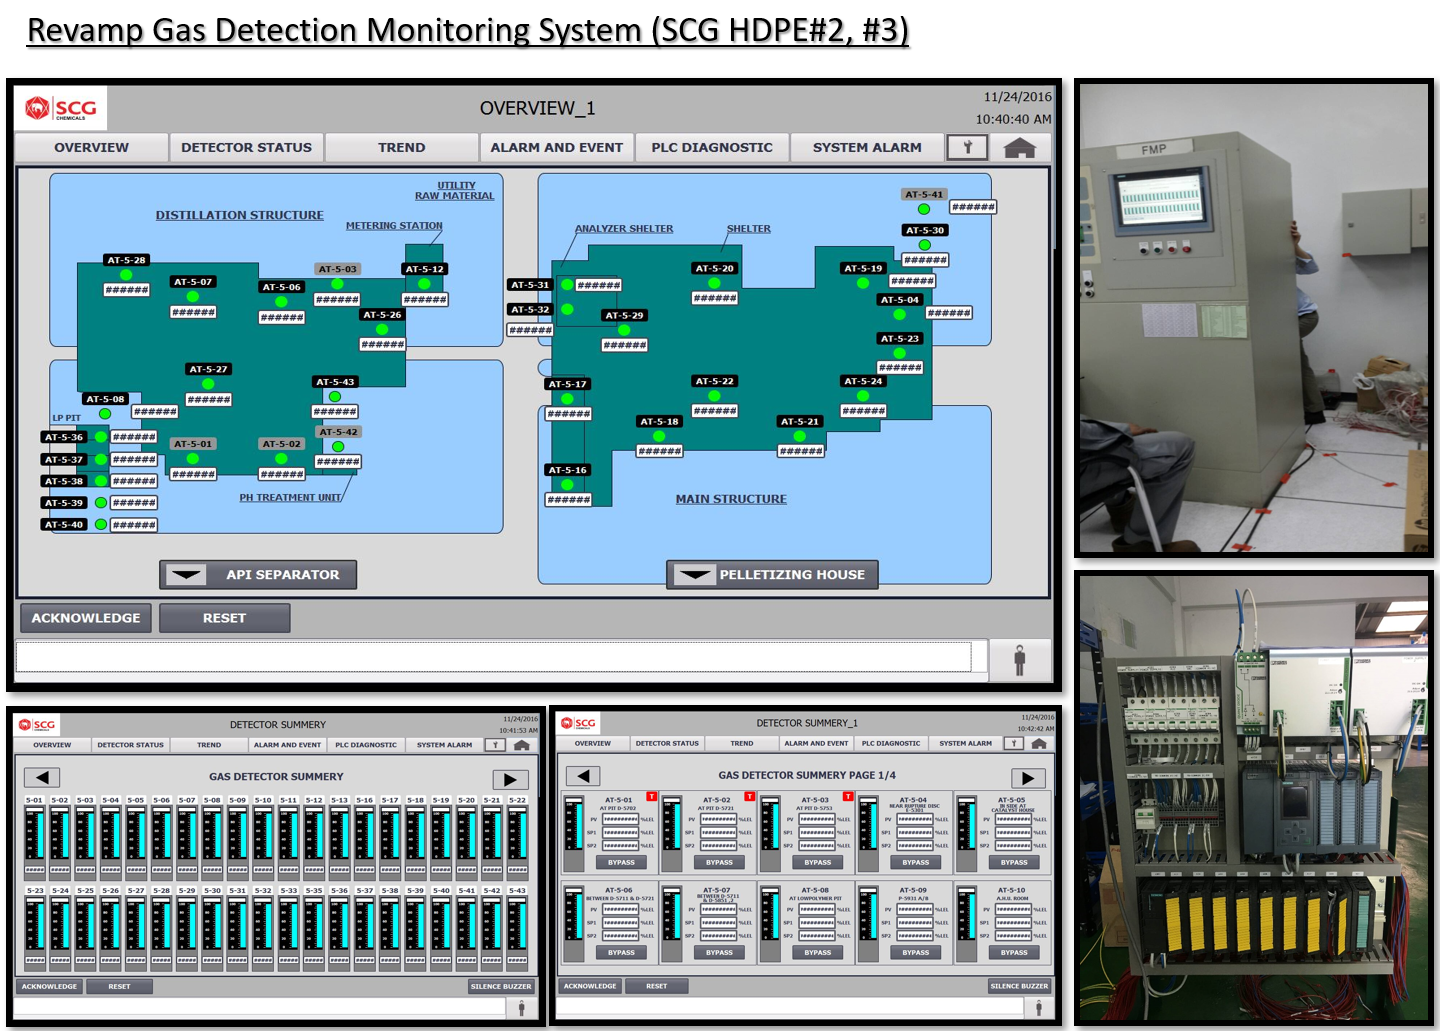Click wrench settings icon on Overview screen

pyautogui.click(x=967, y=148)
